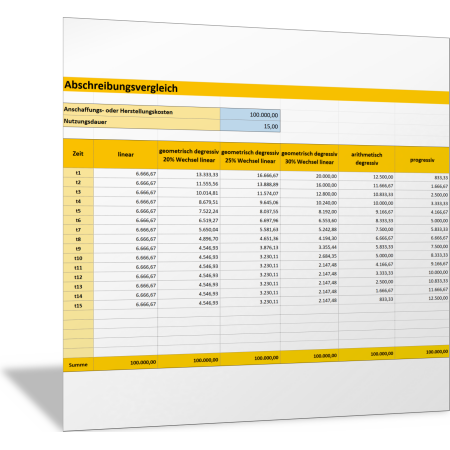This screenshot has height=450, width=450.
Task: Click the 'geometrisch degressiv 30% Wechsel linear' header
Action: [309, 158]
